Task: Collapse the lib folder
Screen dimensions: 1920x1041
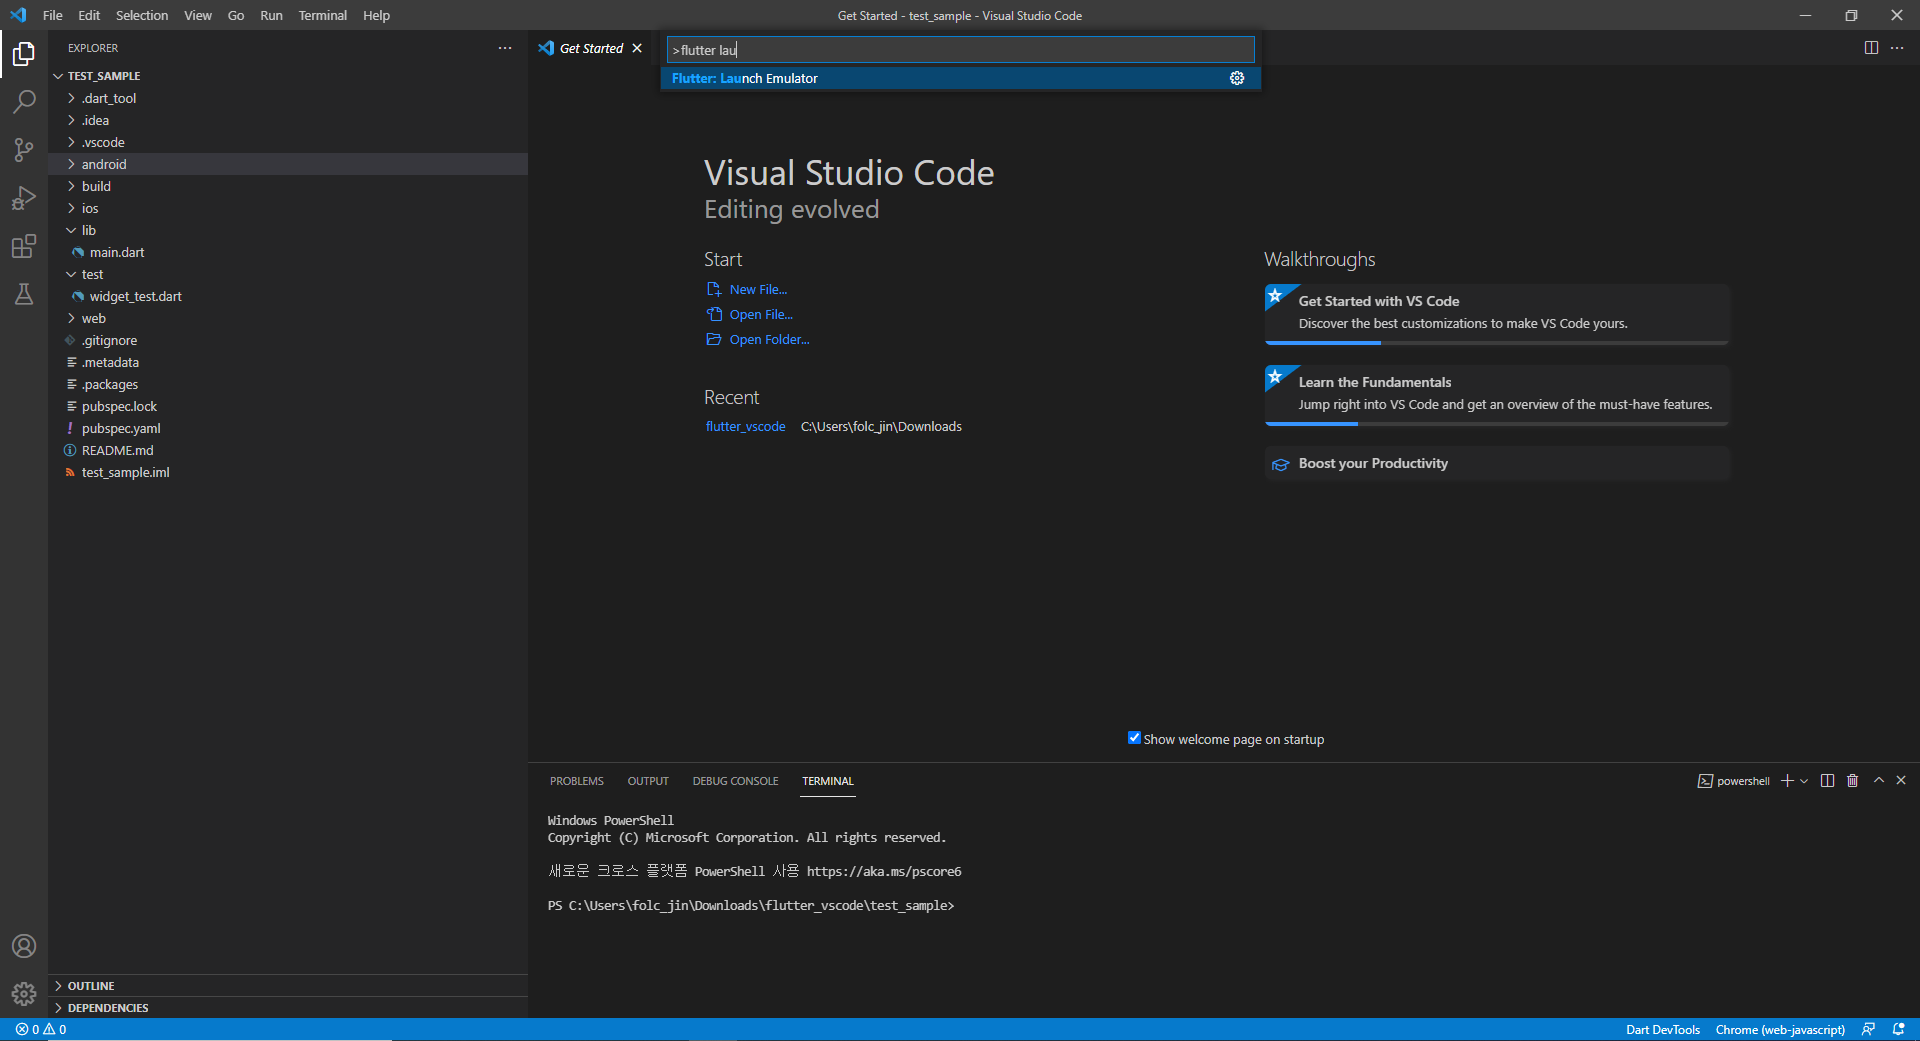Action: [71, 230]
